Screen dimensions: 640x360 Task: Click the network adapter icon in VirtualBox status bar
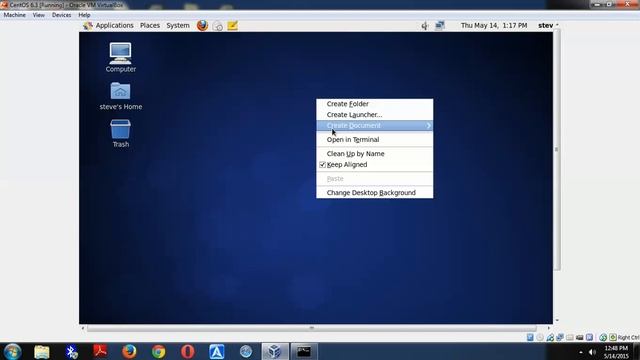[560, 337]
